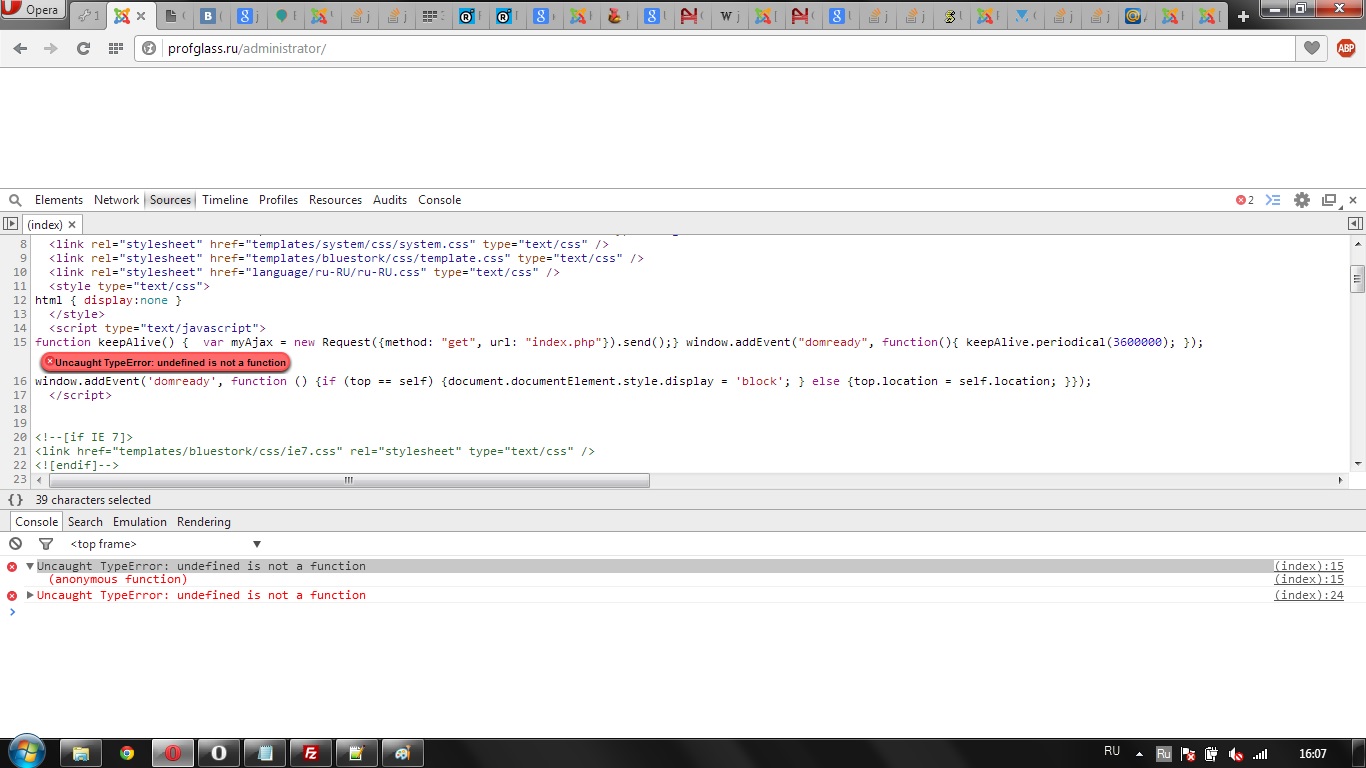Collapse the first Uncaught TypeError entry
The width and height of the screenshot is (1366, 768).
[x=30, y=566]
